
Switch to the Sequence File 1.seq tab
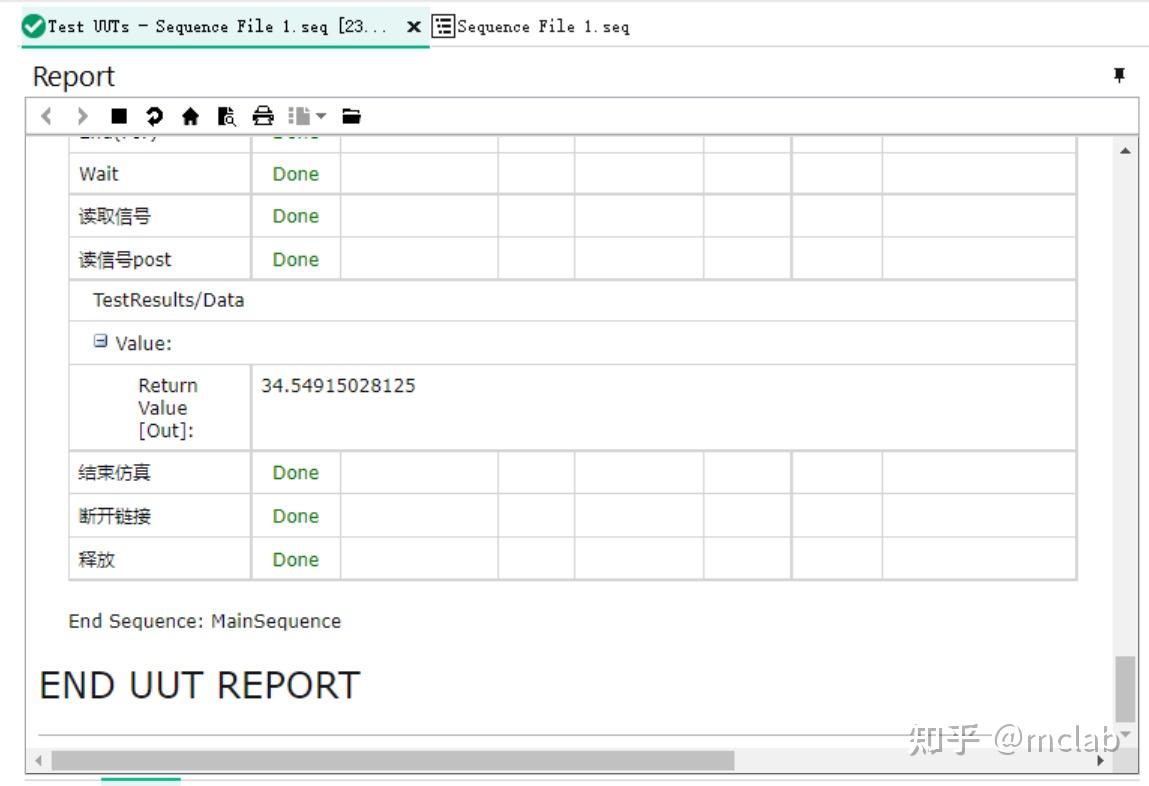[530, 26]
